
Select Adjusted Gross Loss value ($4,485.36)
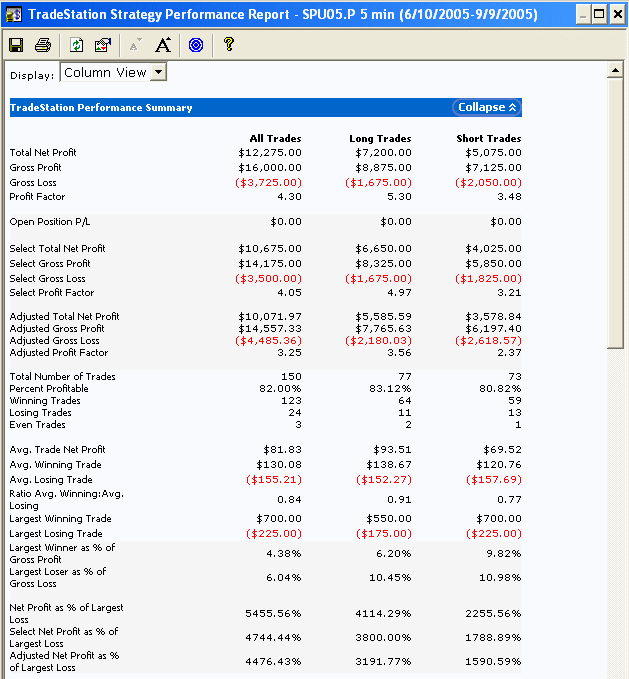pyautogui.click(x=268, y=341)
